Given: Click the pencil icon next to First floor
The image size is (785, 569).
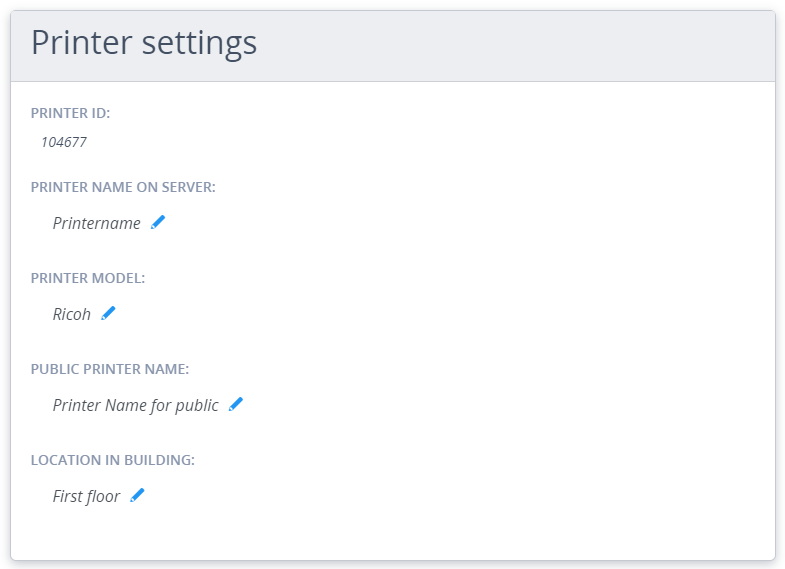Looking at the screenshot, I should tap(138, 495).
